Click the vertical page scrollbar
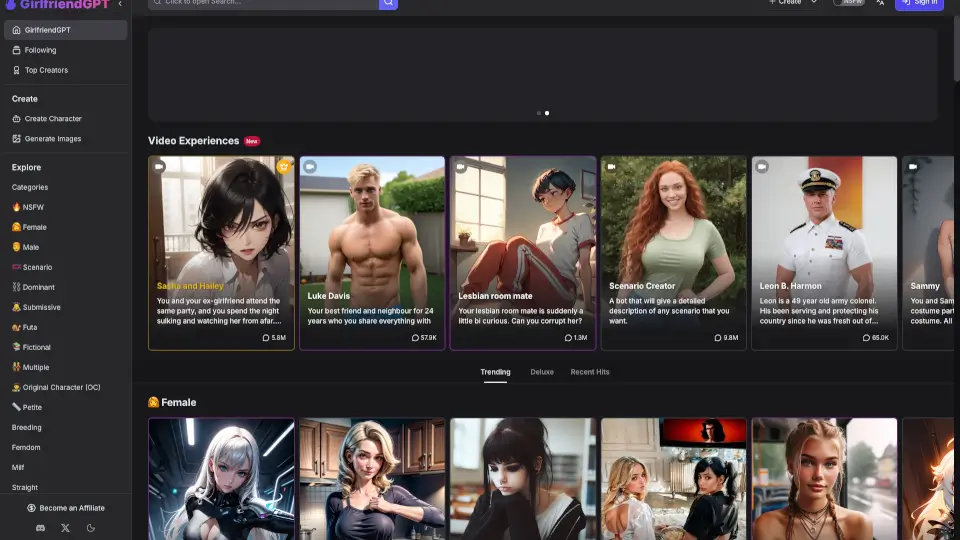 (956, 49)
